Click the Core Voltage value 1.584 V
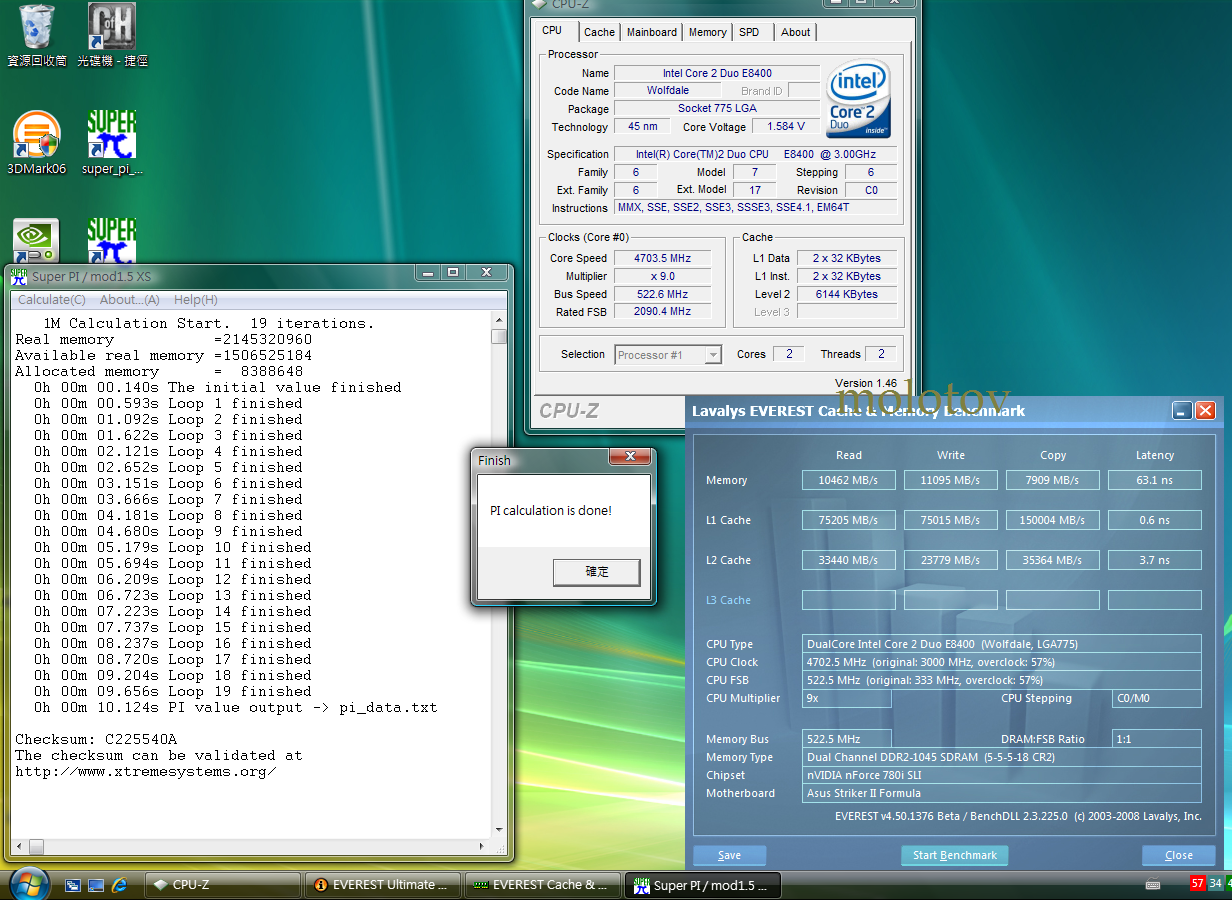Screen dimensions: 1232x900 coord(786,127)
